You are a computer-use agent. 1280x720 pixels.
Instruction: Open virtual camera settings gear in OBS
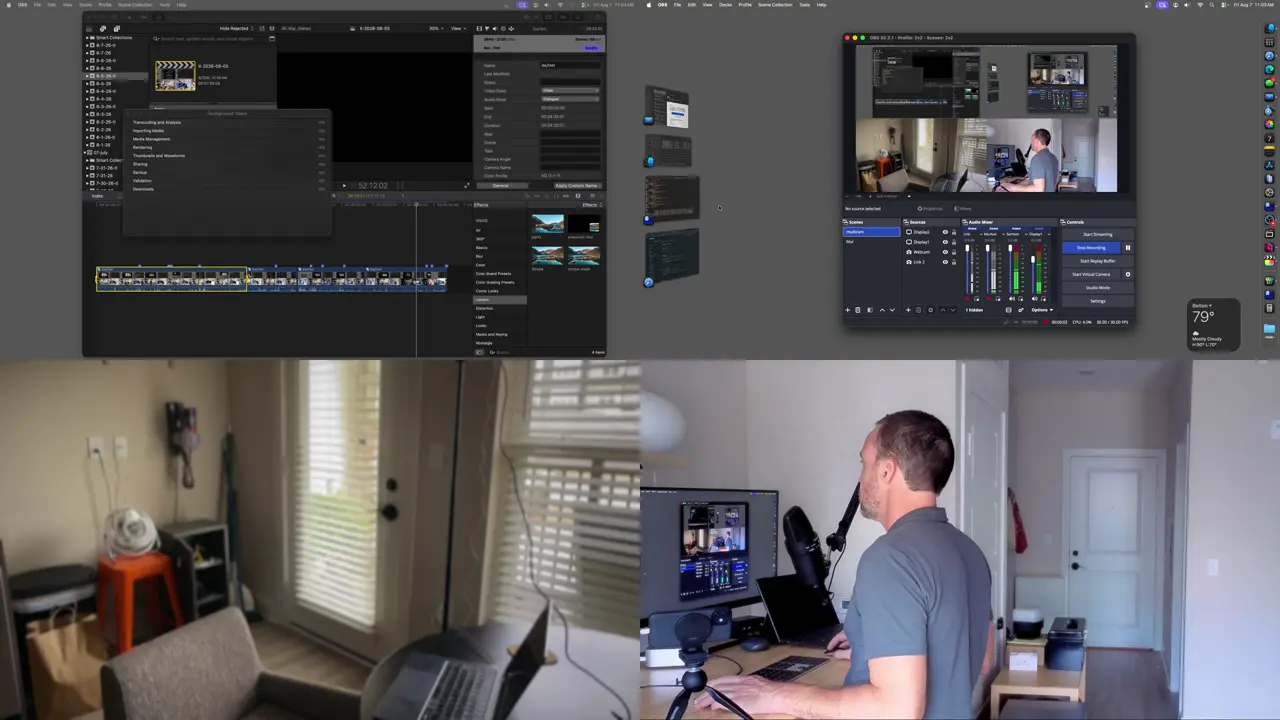point(1128,274)
